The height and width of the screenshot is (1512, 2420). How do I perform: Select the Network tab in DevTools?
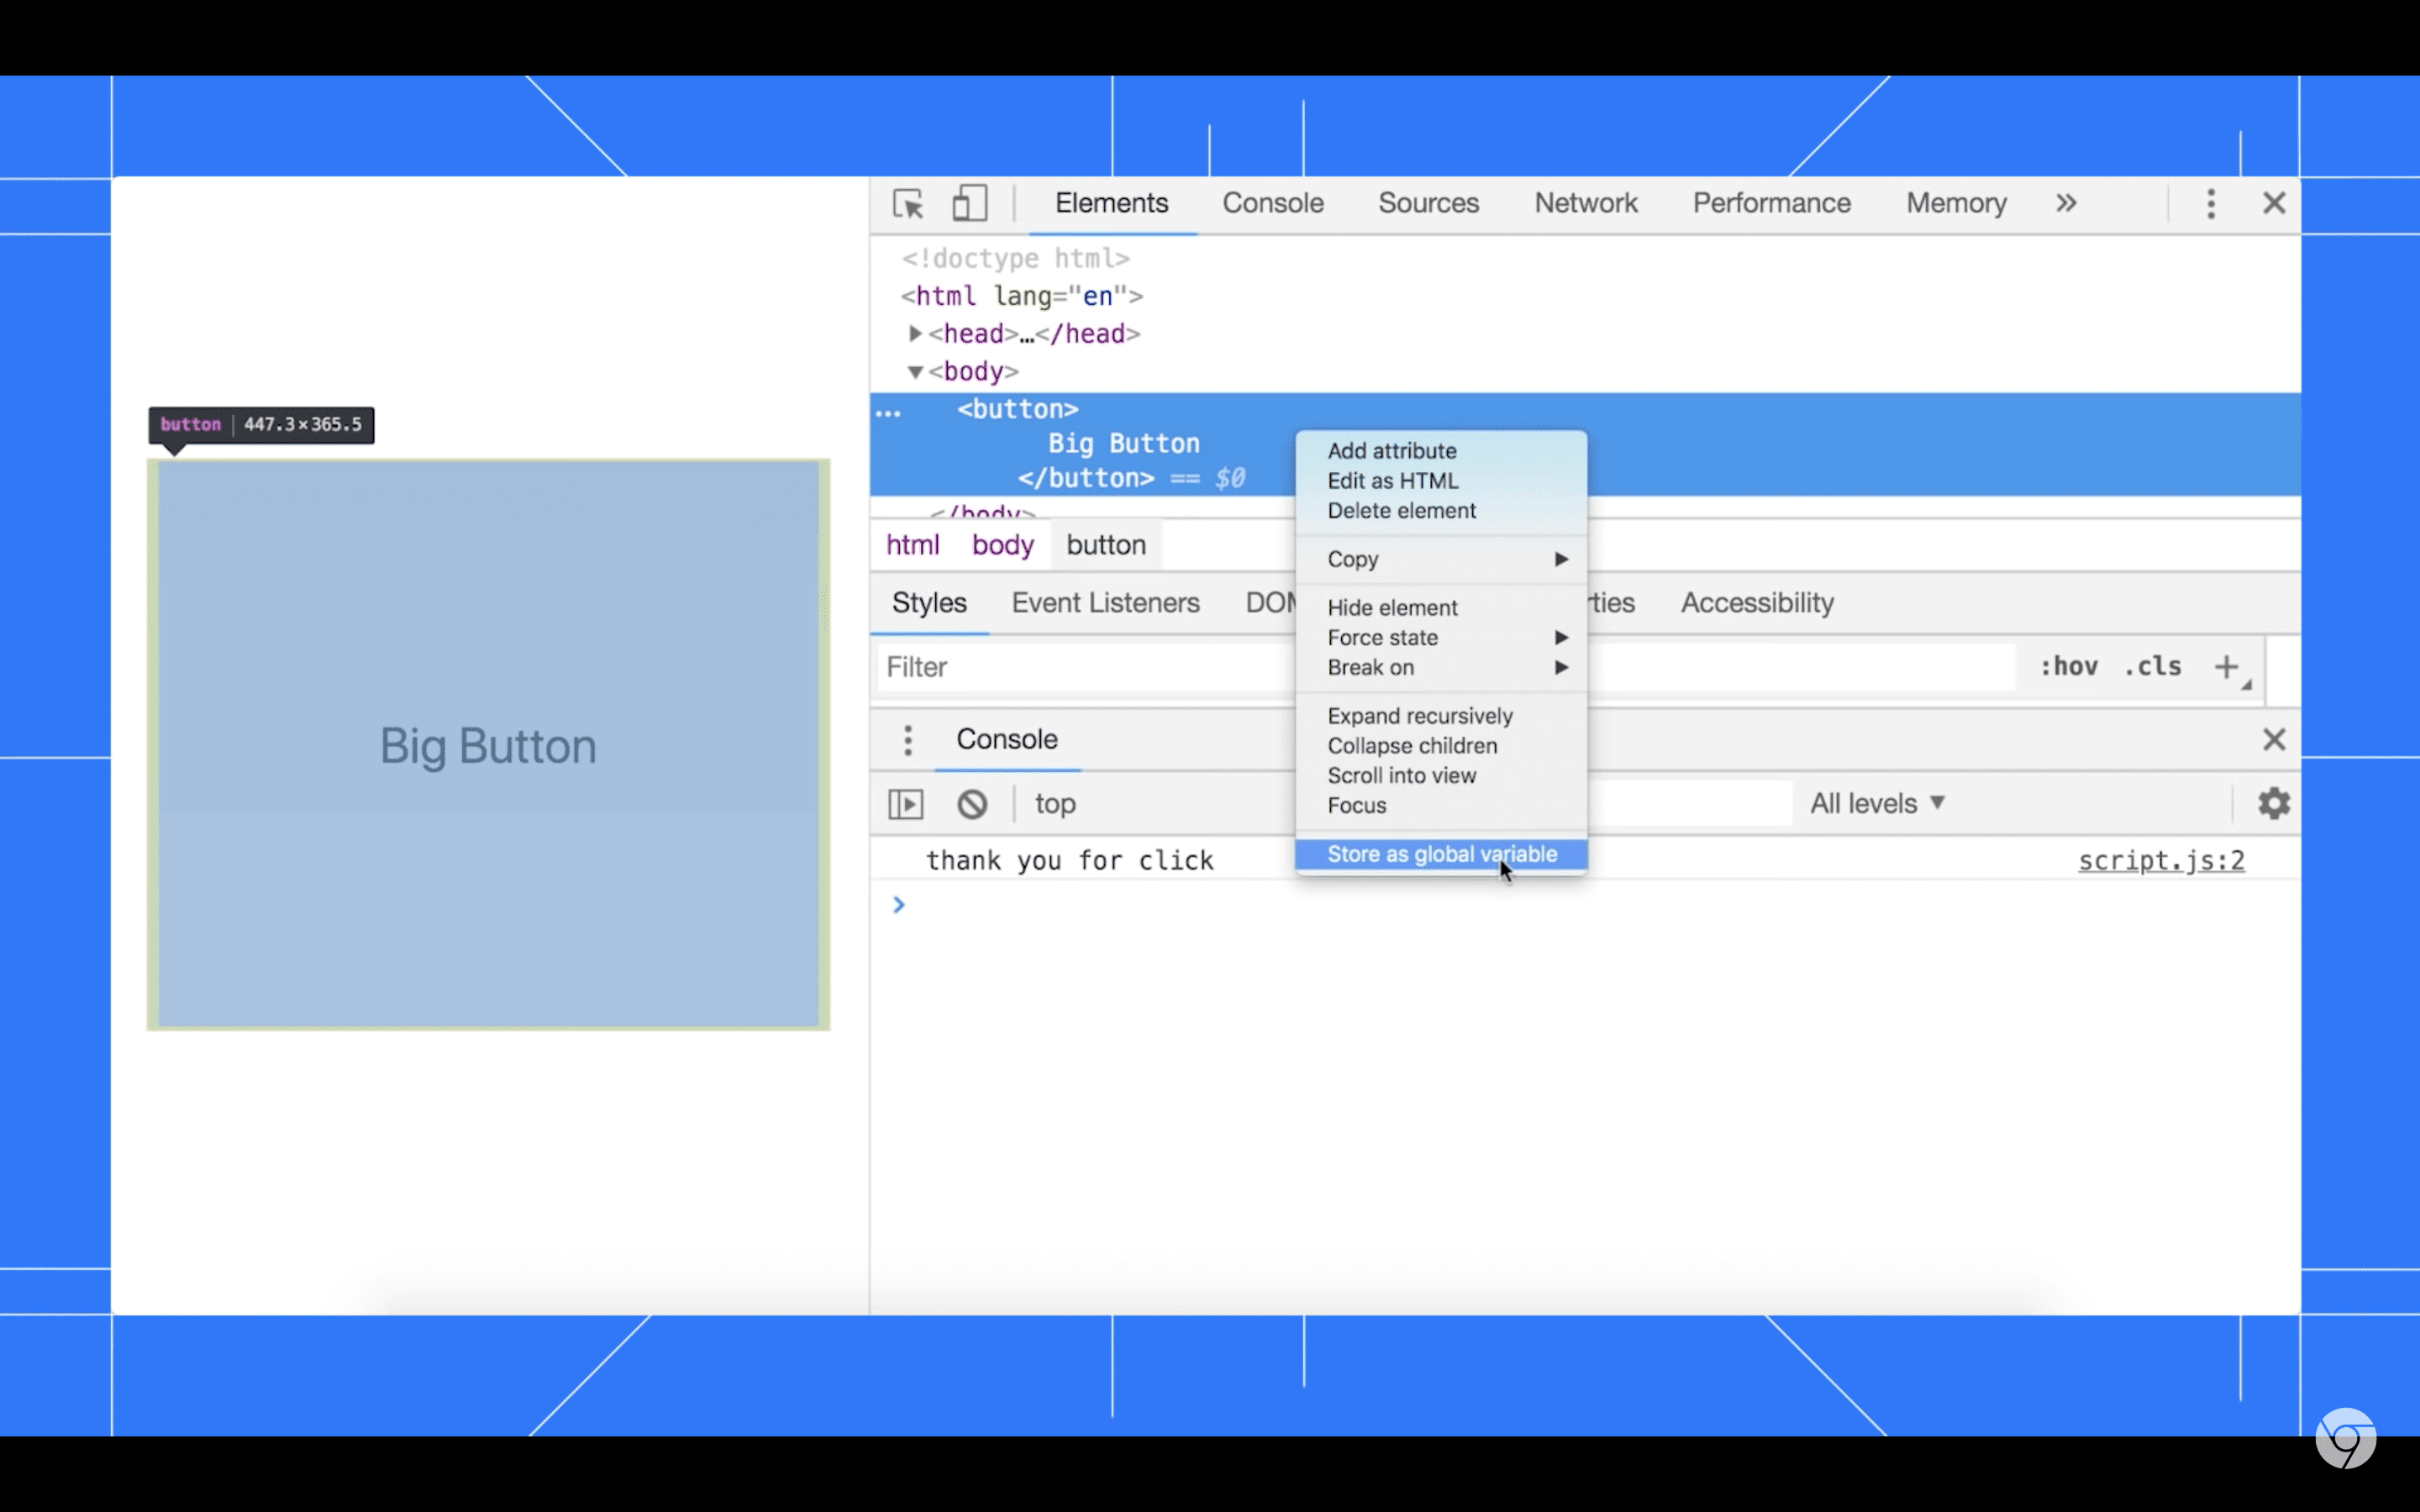[x=1586, y=202]
